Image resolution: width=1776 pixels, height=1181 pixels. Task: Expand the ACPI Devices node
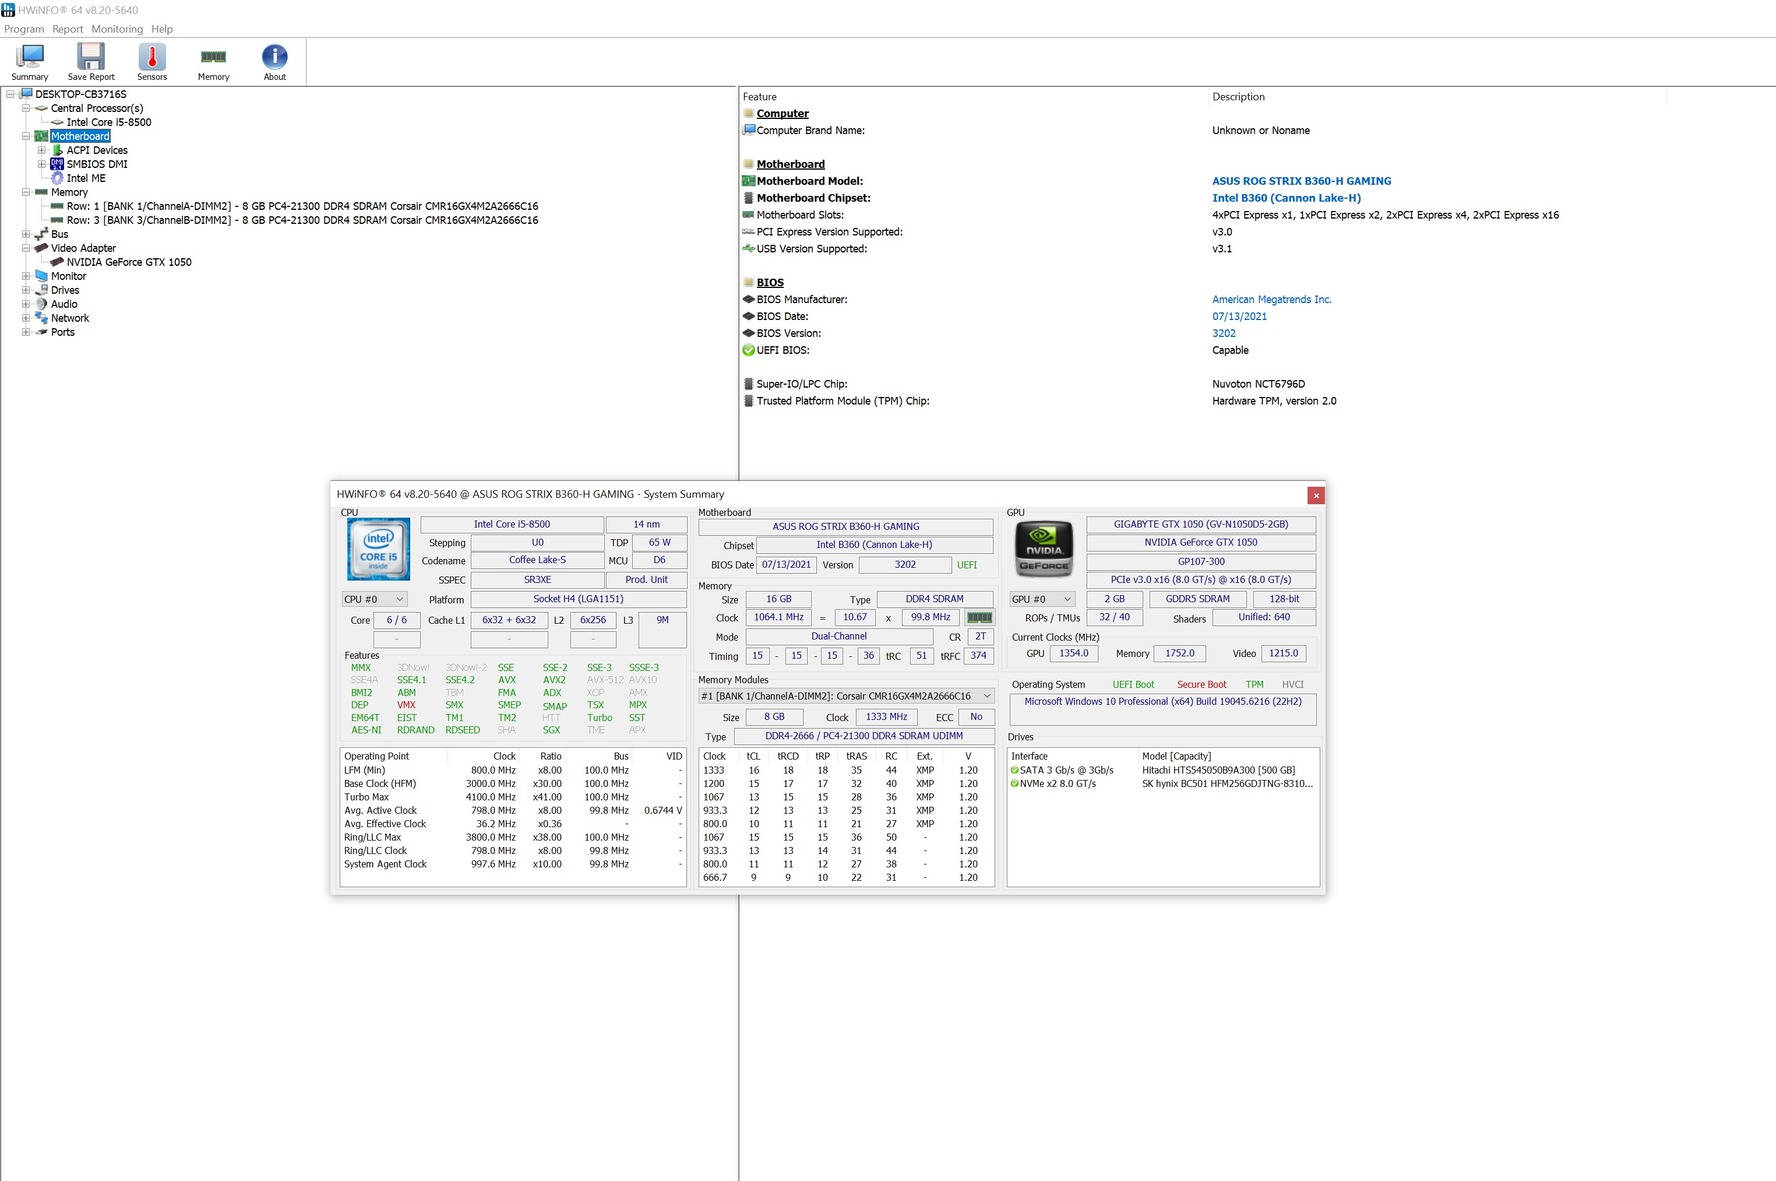(x=42, y=150)
